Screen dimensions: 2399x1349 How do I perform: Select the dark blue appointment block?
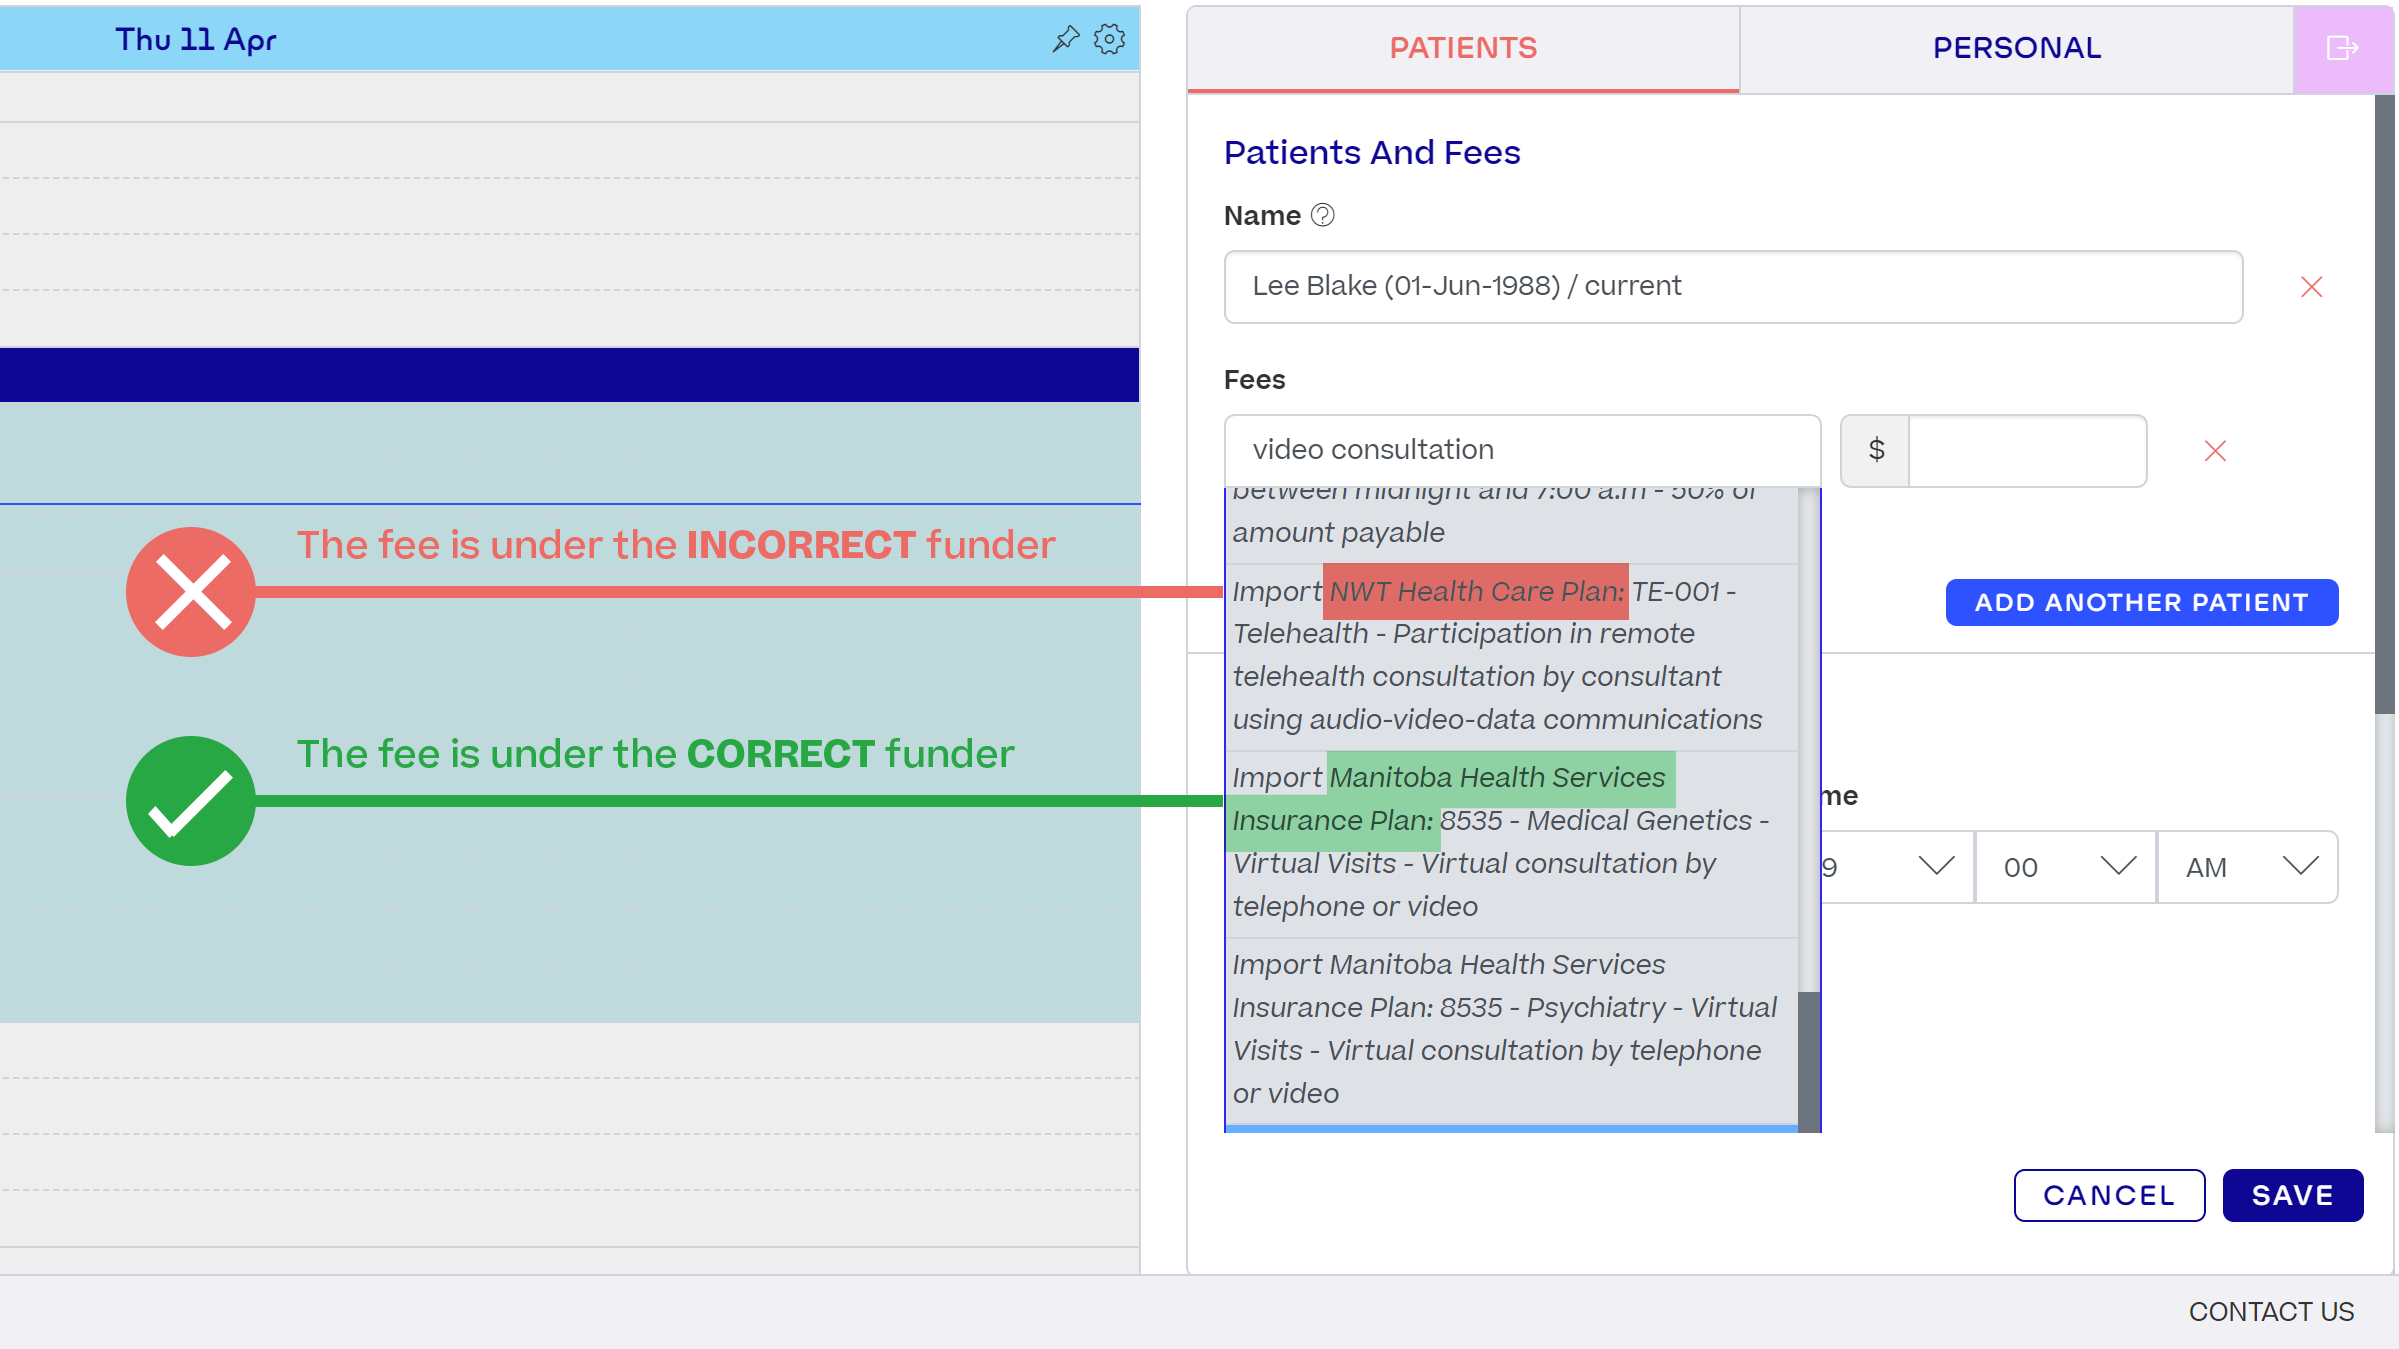tap(569, 375)
